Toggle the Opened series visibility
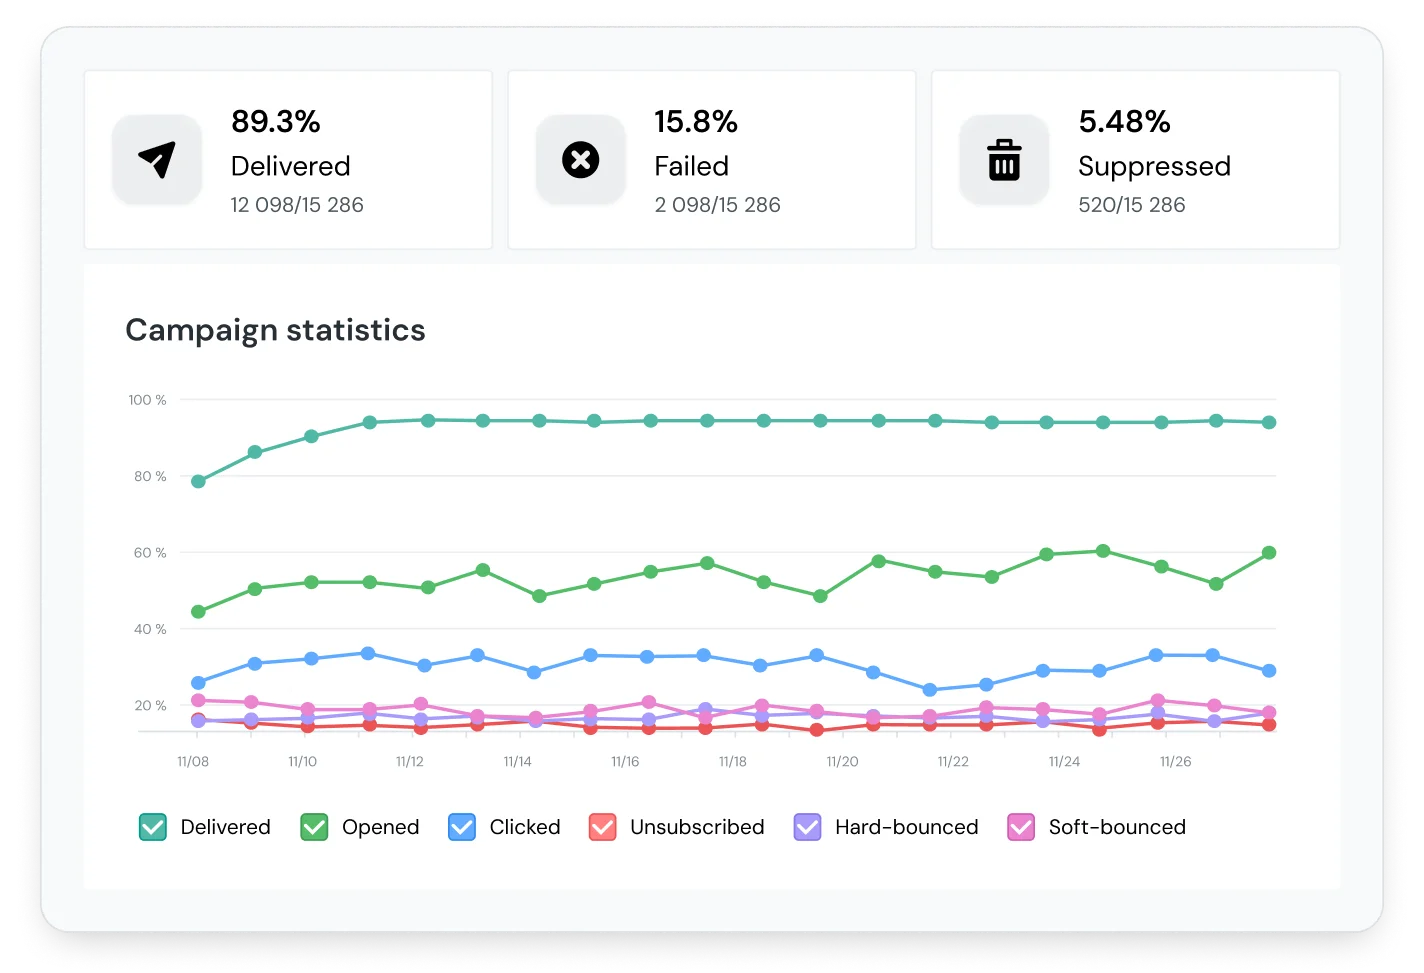The width and height of the screenshot is (1424, 973). 313,827
